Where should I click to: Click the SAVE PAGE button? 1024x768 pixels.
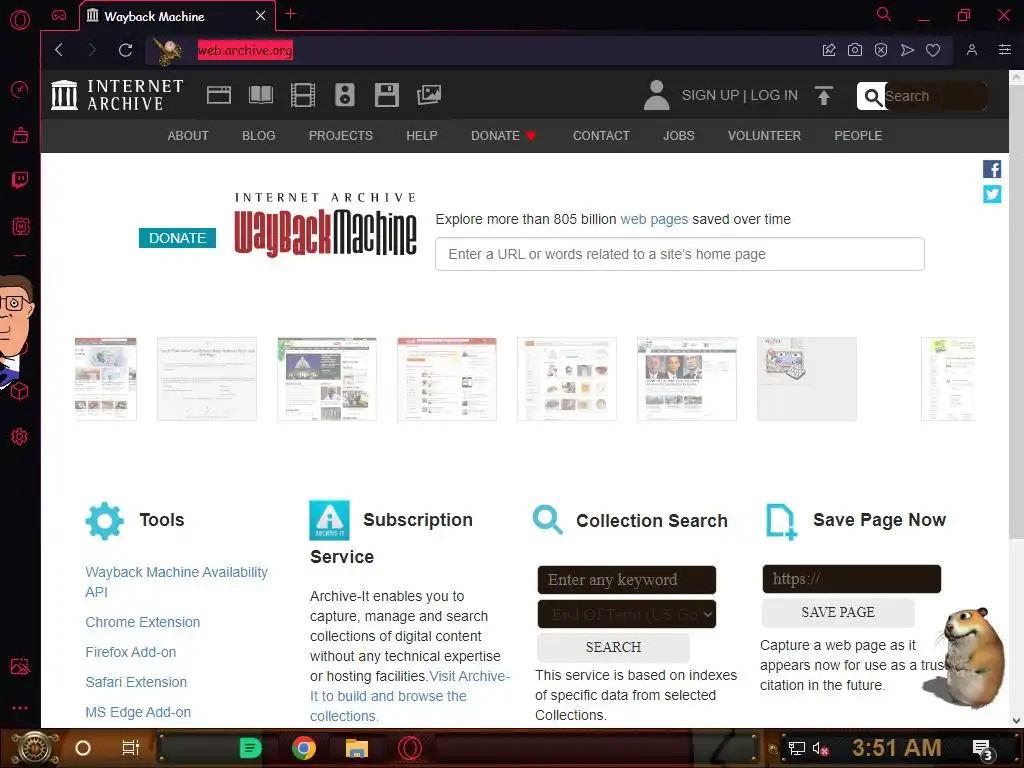838,612
